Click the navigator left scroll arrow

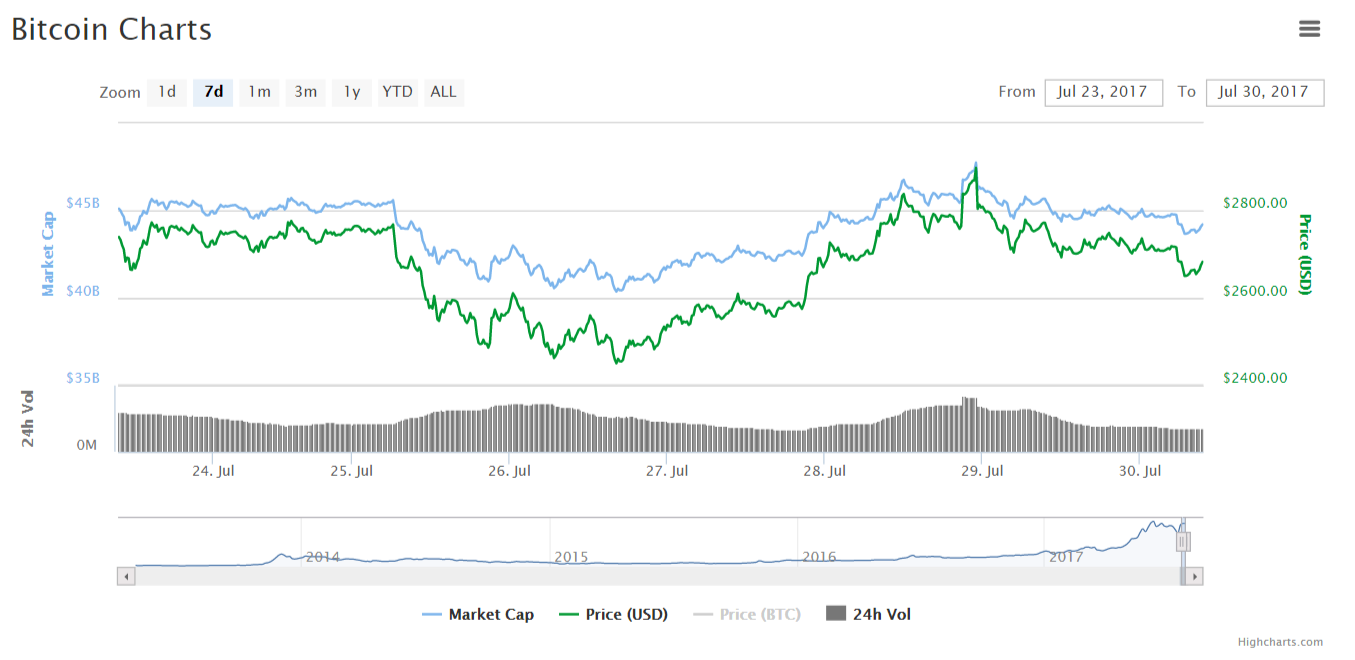coord(126,576)
